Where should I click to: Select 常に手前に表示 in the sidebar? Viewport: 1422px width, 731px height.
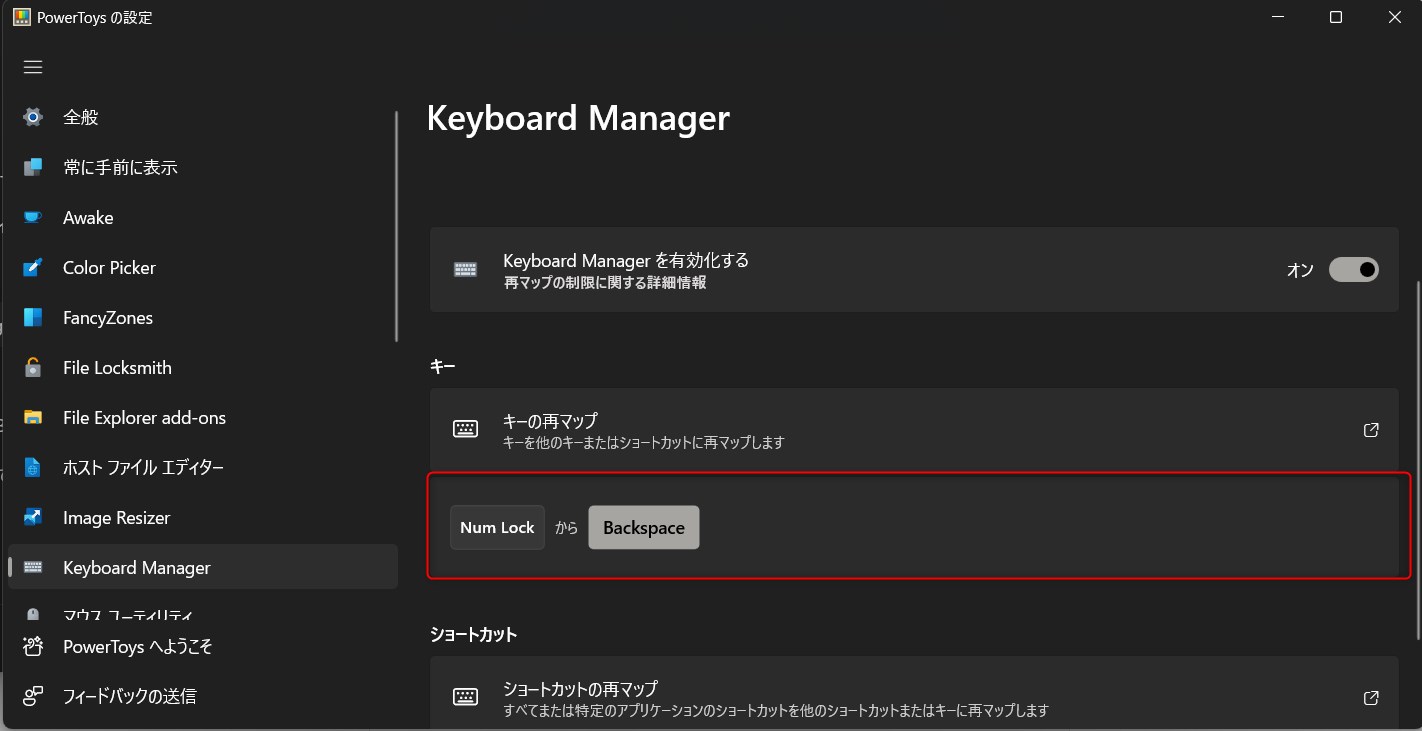[x=203, y=167]
